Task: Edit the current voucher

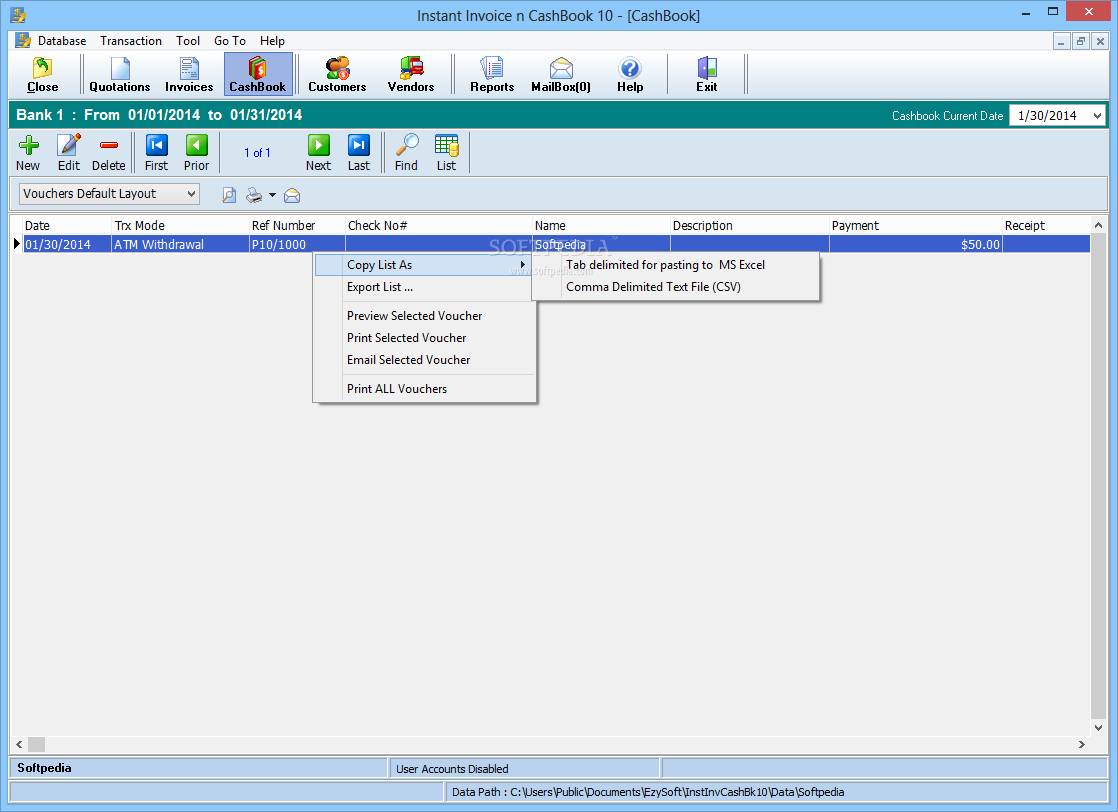Action: (68, 153)
